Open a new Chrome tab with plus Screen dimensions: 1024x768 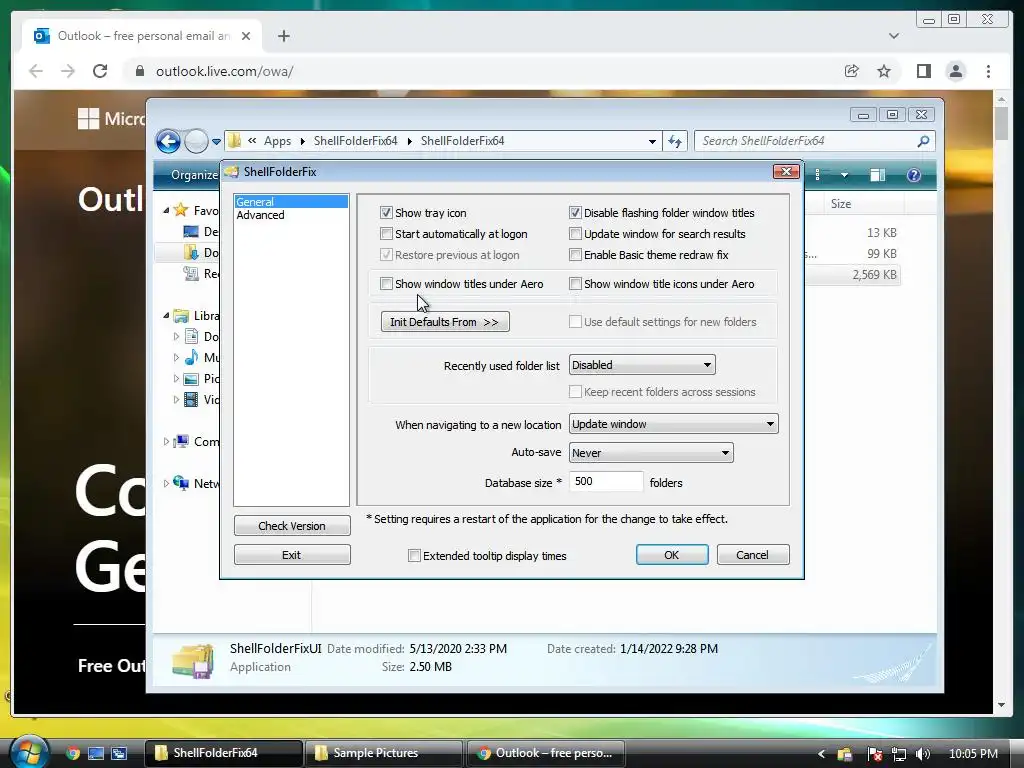pos(283,36)
